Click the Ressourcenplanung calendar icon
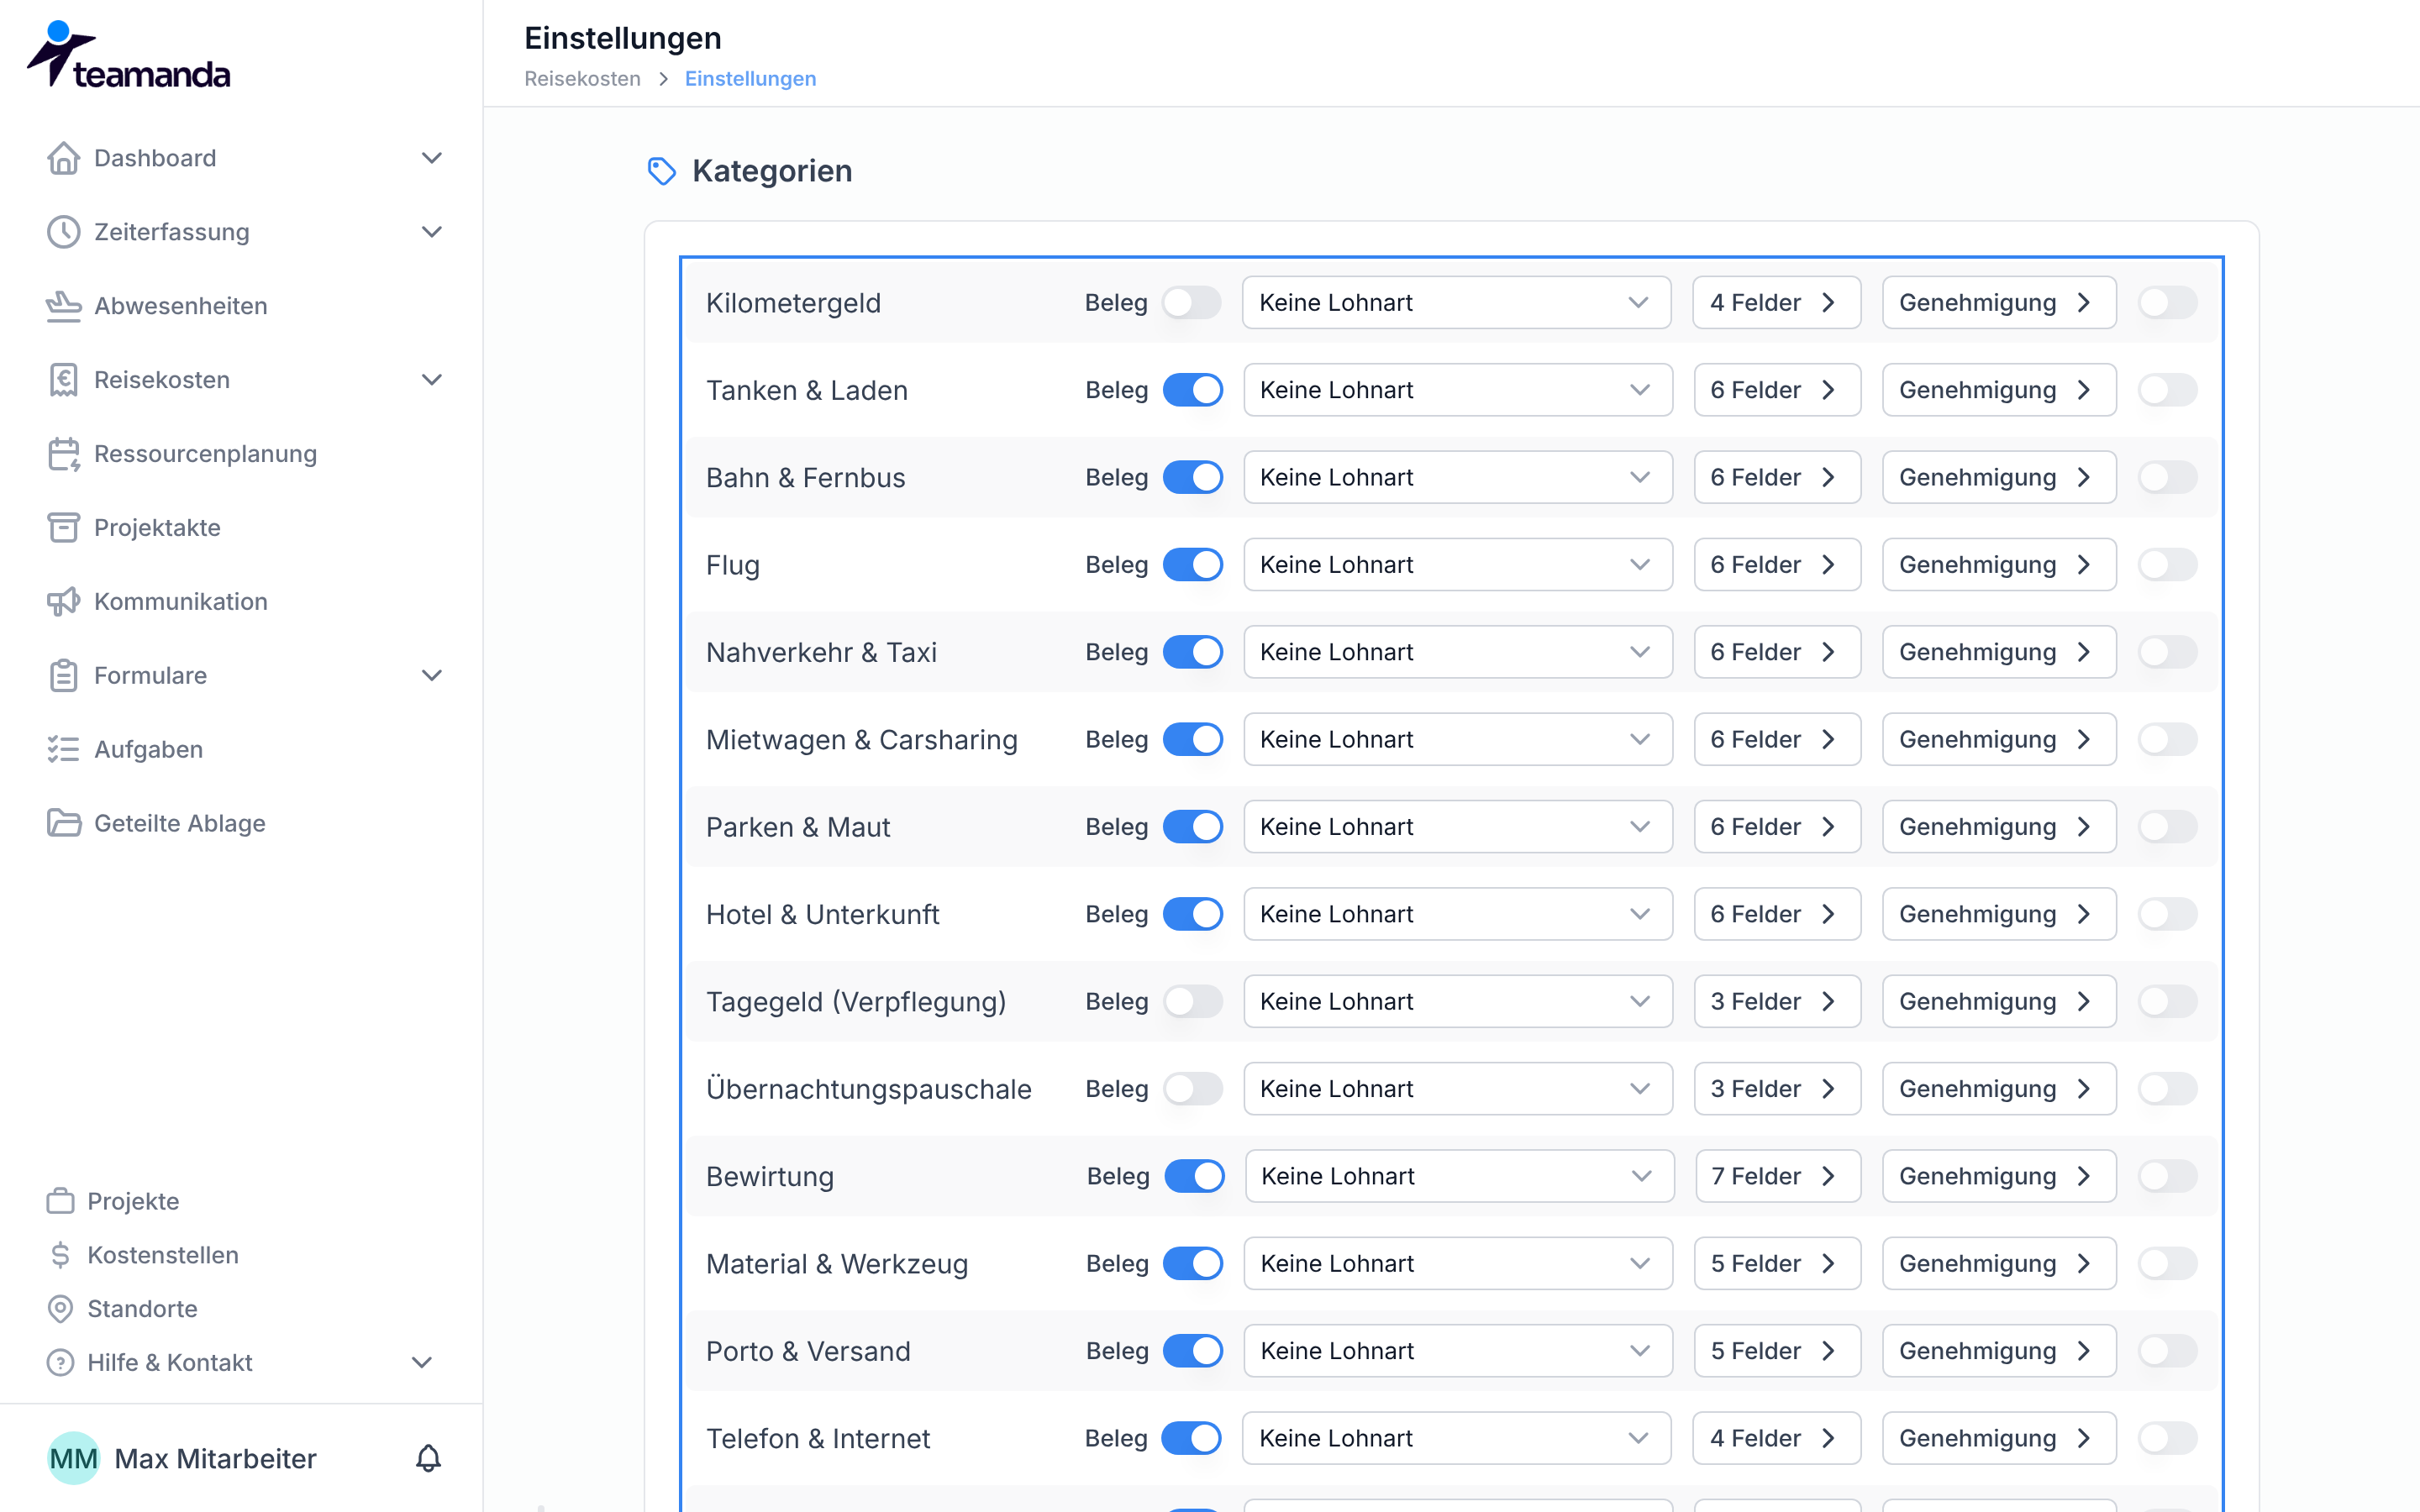The image size is (2420, 1512). [63, 454]
